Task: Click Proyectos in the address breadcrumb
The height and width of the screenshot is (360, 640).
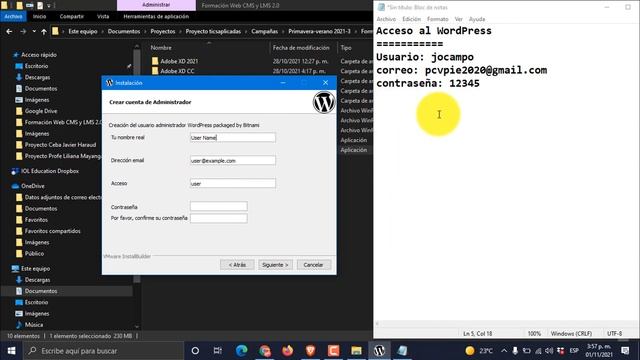Action: [x=162, y=31]
